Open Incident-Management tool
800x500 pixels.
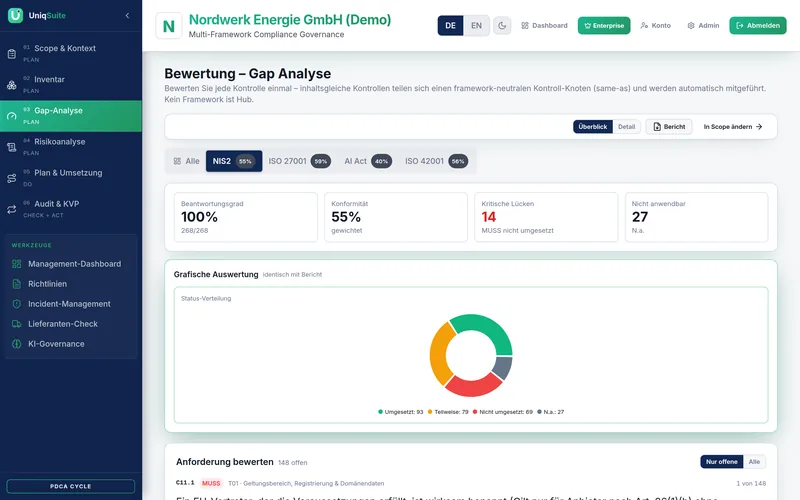coord(71,304)
